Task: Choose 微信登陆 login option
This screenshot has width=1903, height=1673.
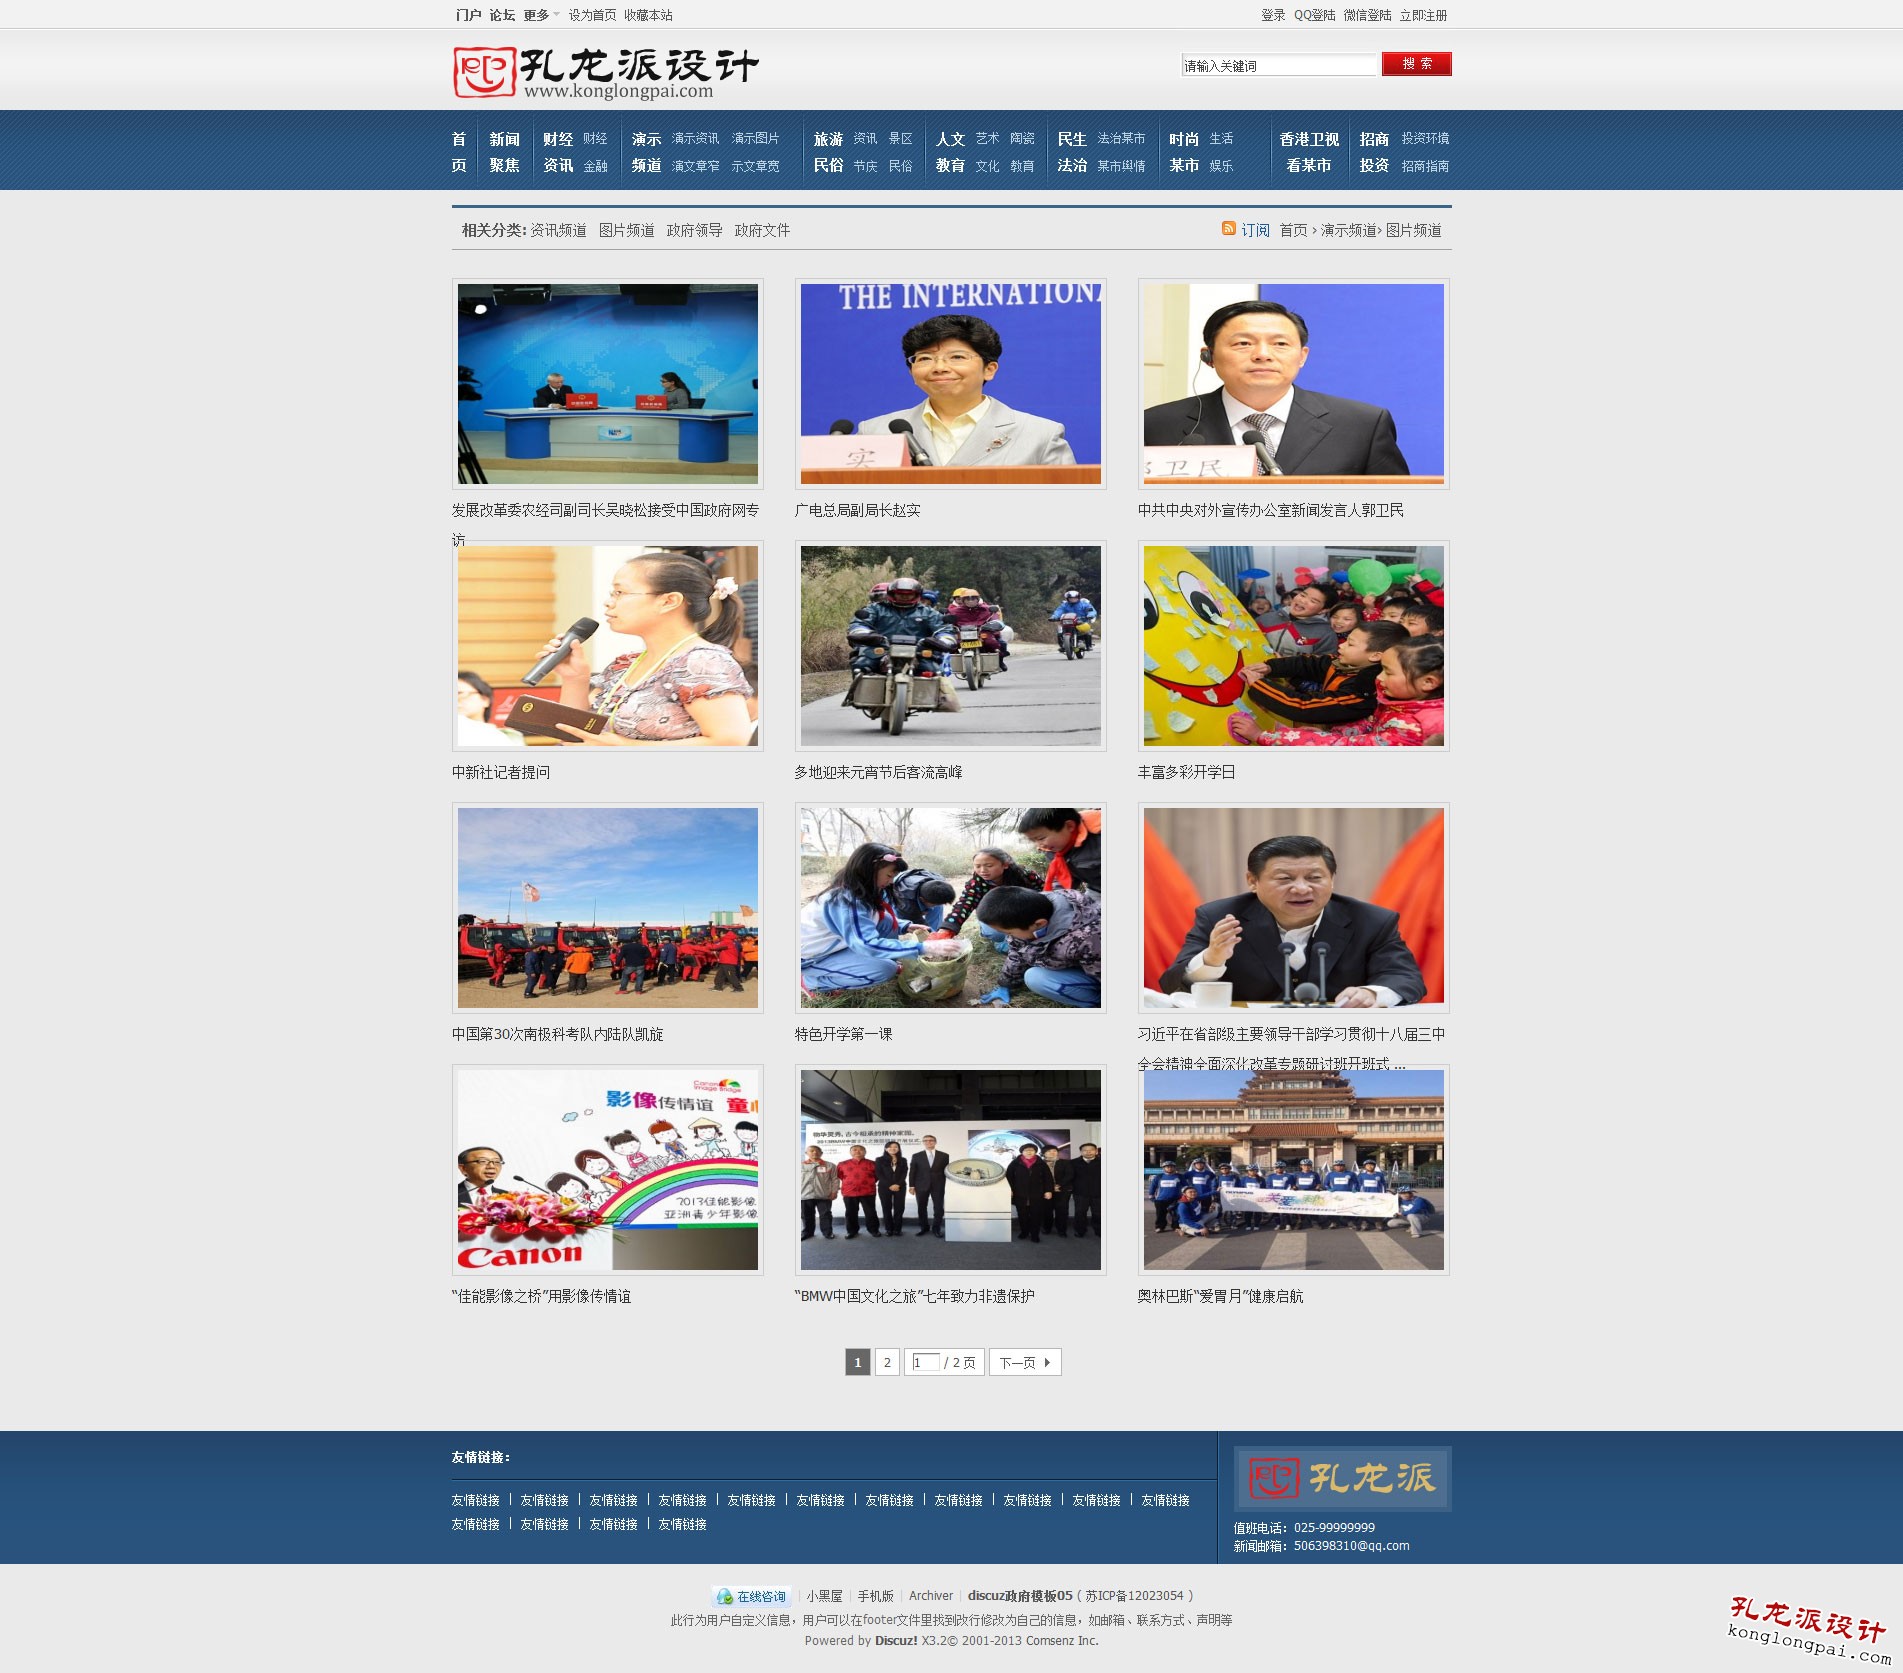Action: click(x=1367, y=15)
